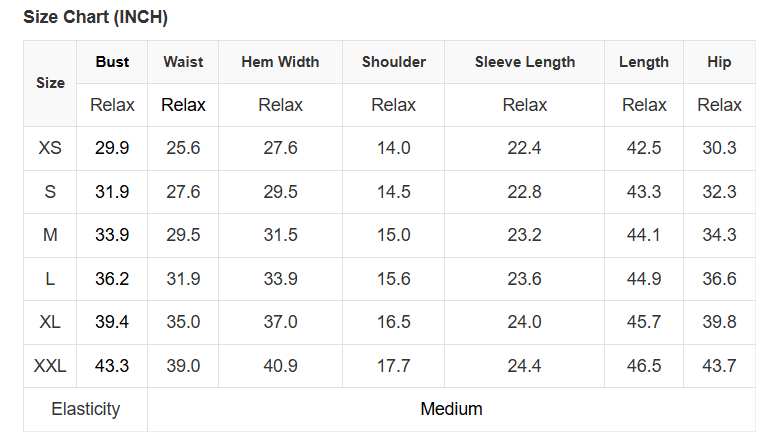This screenshot has height=432, width=780.
Task: Select the Hem Width column header
Action: 280,62
